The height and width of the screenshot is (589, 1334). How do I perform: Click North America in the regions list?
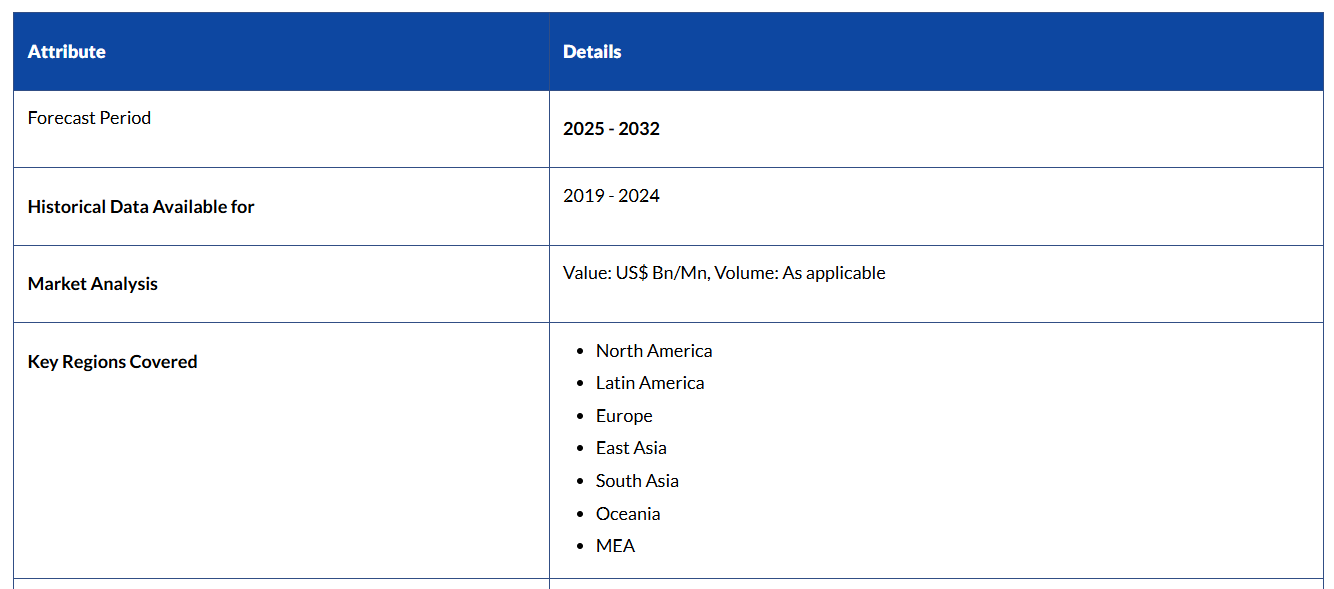click(x=654, y=351)
